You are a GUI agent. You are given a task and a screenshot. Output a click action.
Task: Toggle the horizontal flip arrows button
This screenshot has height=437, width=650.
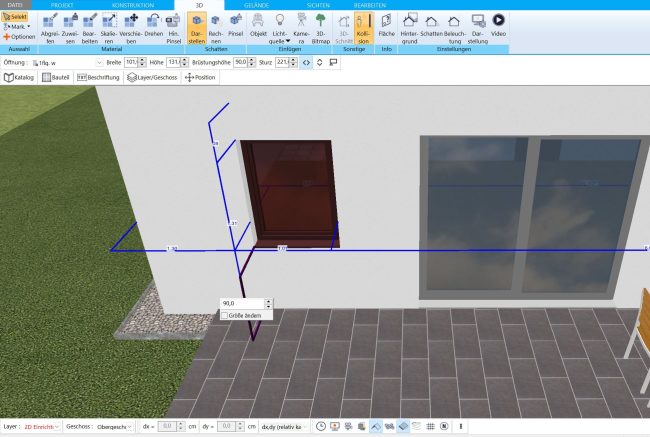[x=306, y=63]
